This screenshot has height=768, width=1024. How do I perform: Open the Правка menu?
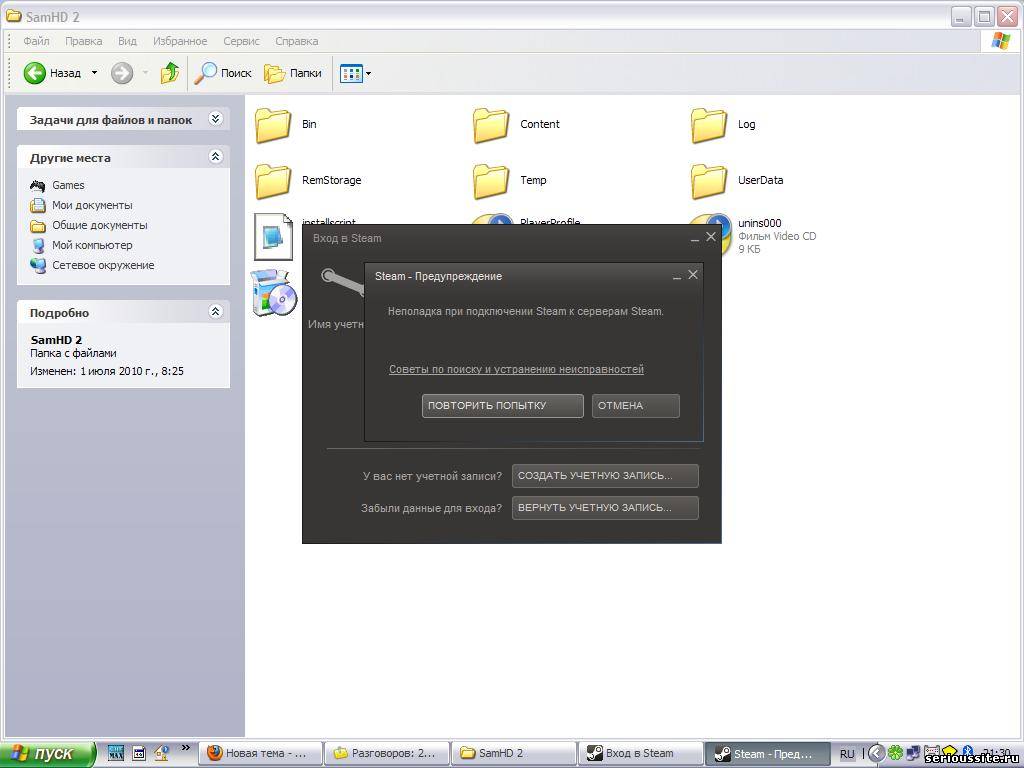(x=84, y=41)
